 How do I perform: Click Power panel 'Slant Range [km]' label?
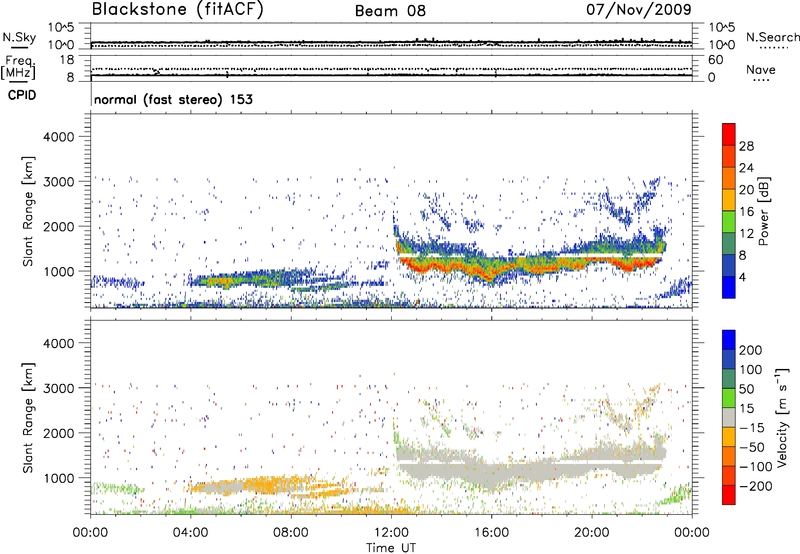tap(28, 211)
